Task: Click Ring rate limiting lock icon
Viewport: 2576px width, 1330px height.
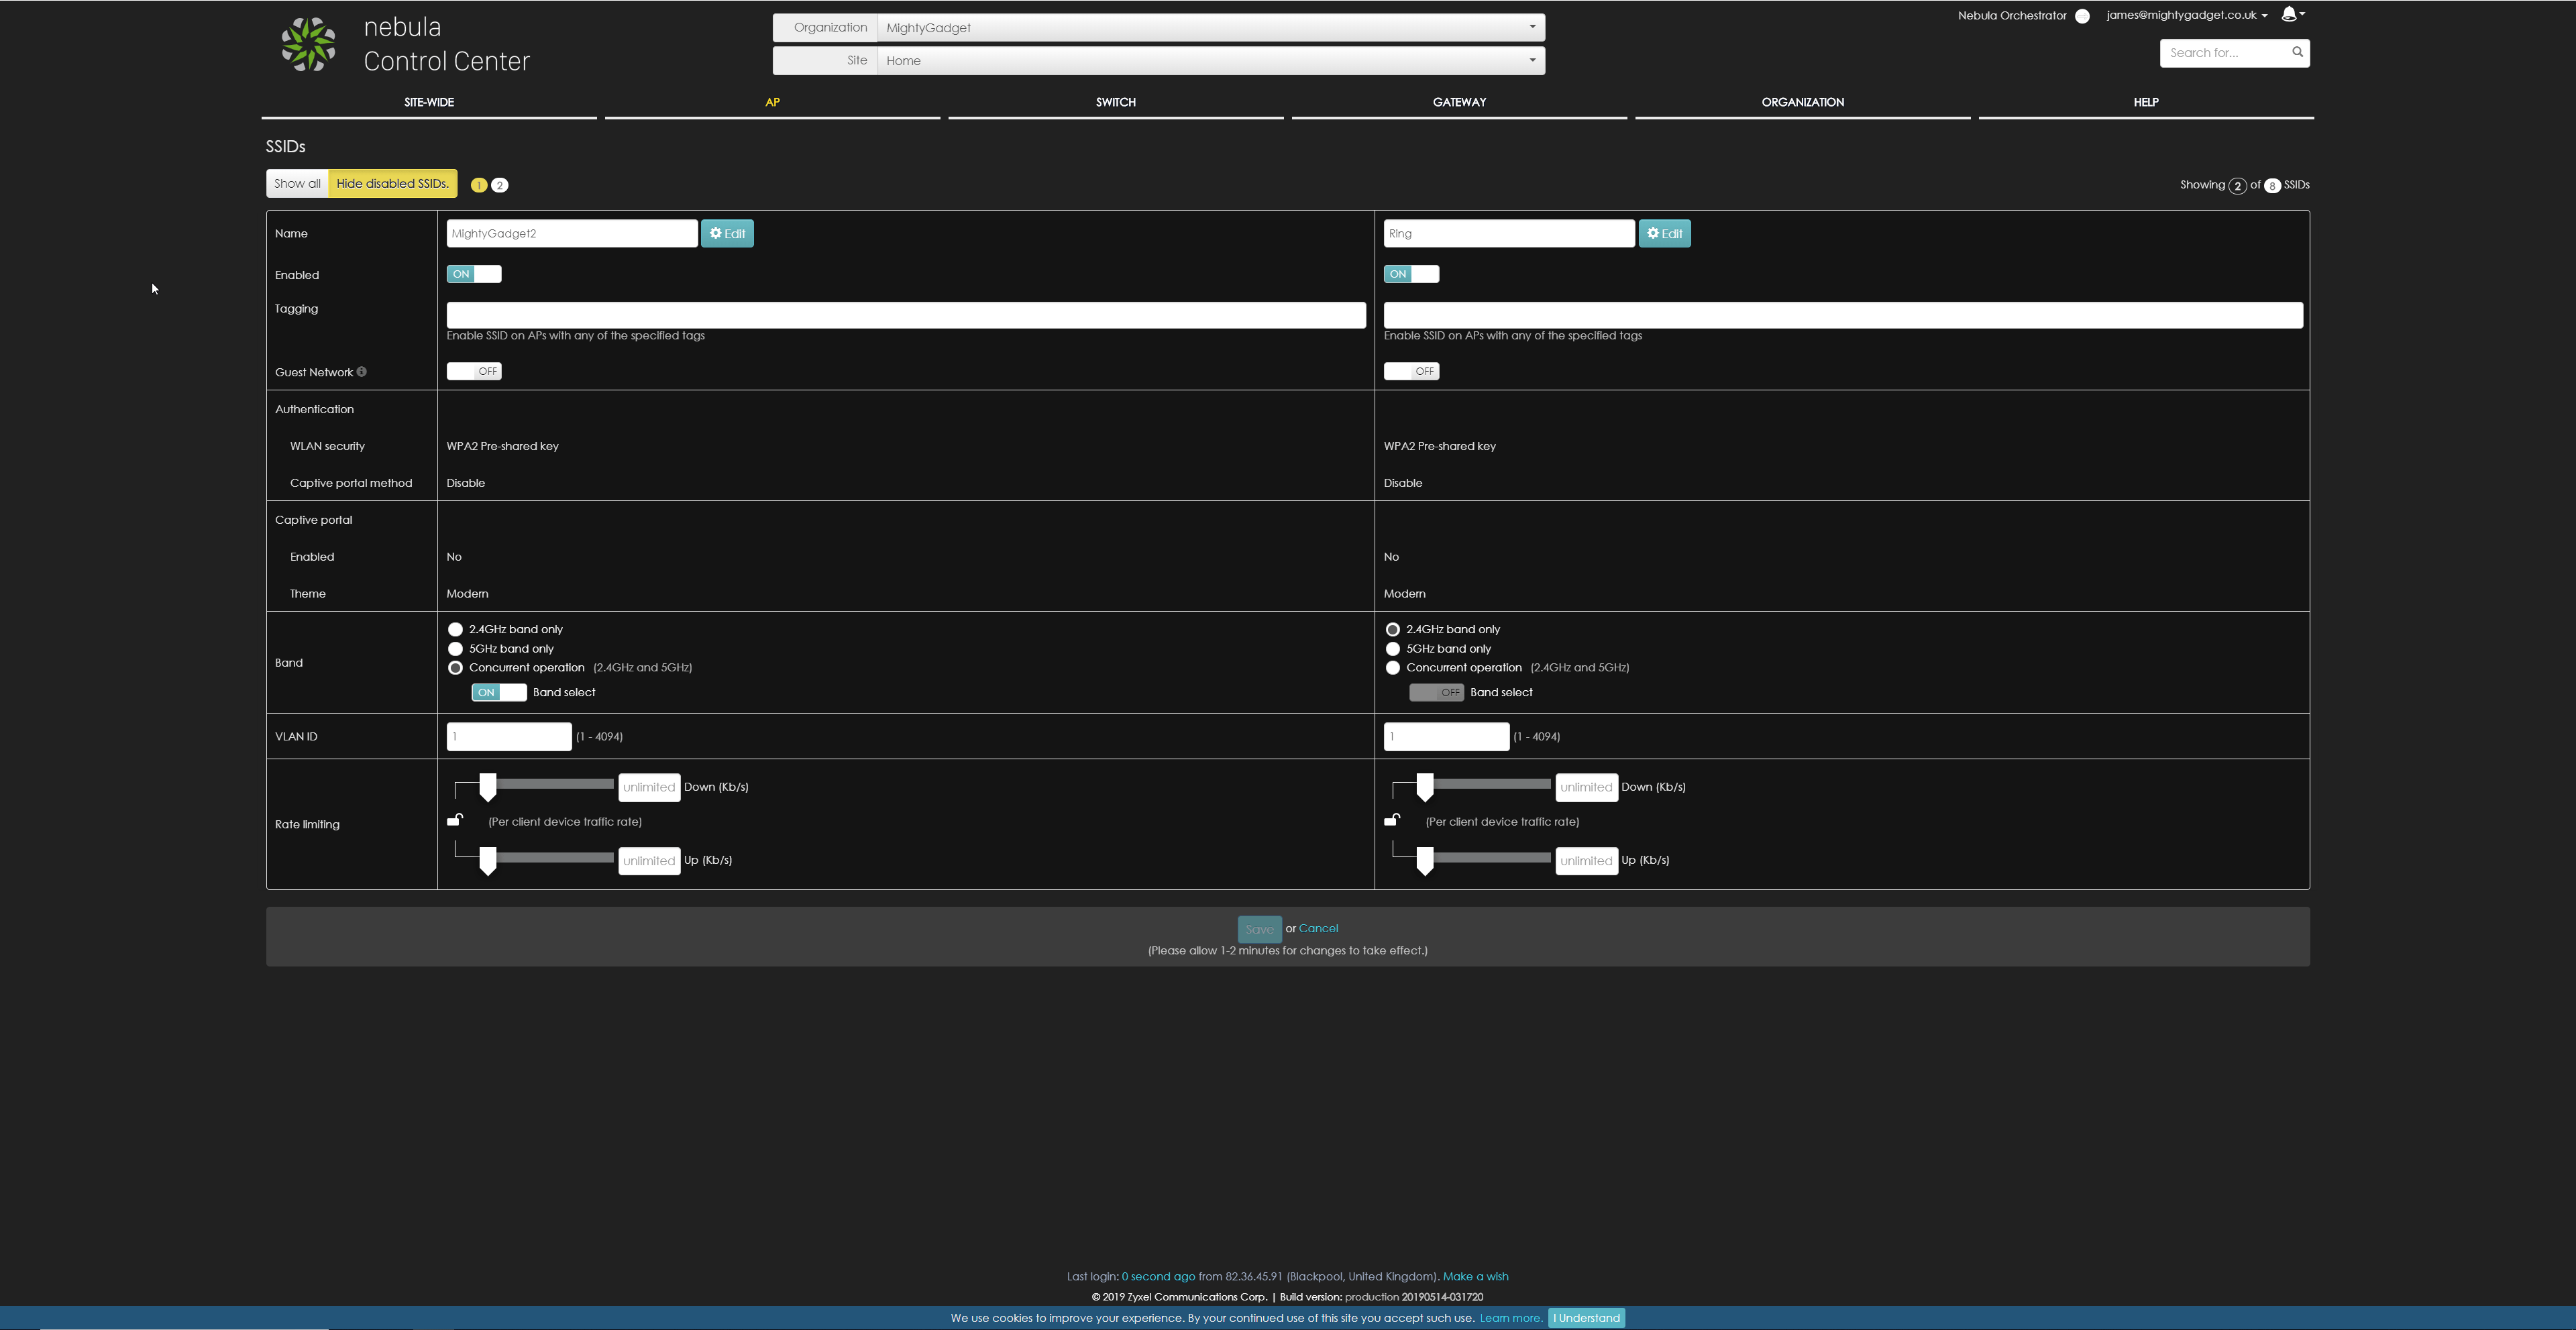Action: 1392,820
